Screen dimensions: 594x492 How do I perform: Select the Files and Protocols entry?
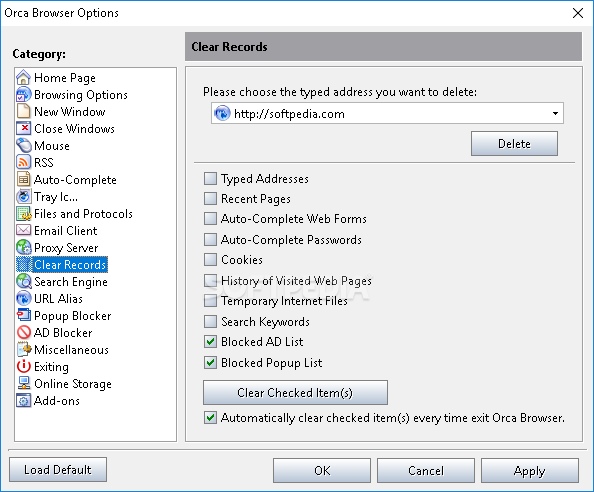[x=83, y=214]
